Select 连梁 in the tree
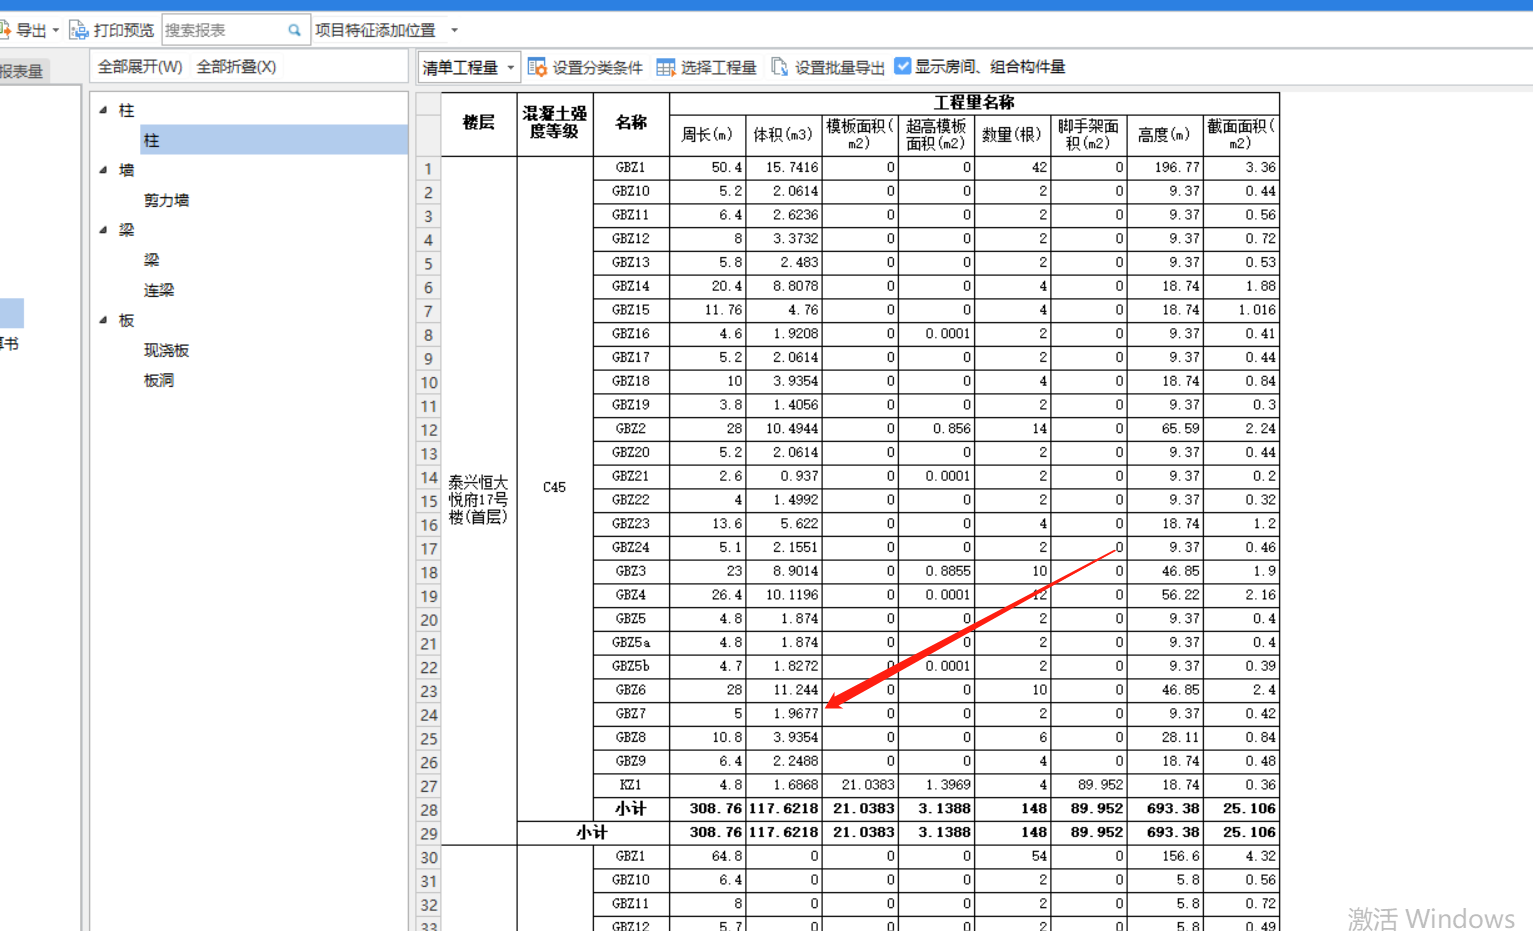Image resolution: width=1533 pixels, height=931 pixels. [x=158, y=290]
